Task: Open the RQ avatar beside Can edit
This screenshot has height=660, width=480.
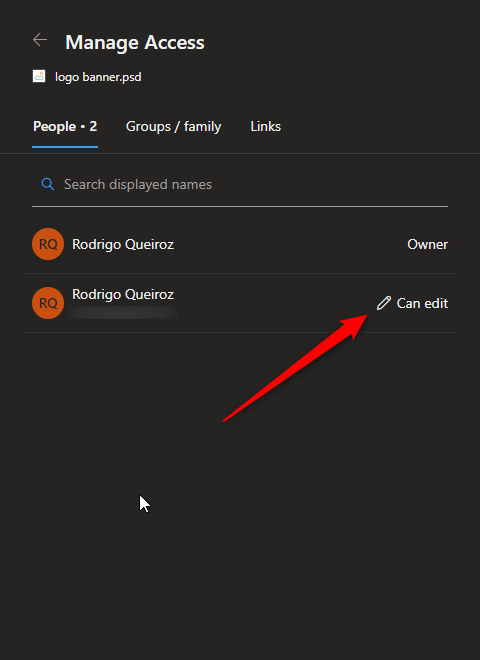Action: point(48,303)
